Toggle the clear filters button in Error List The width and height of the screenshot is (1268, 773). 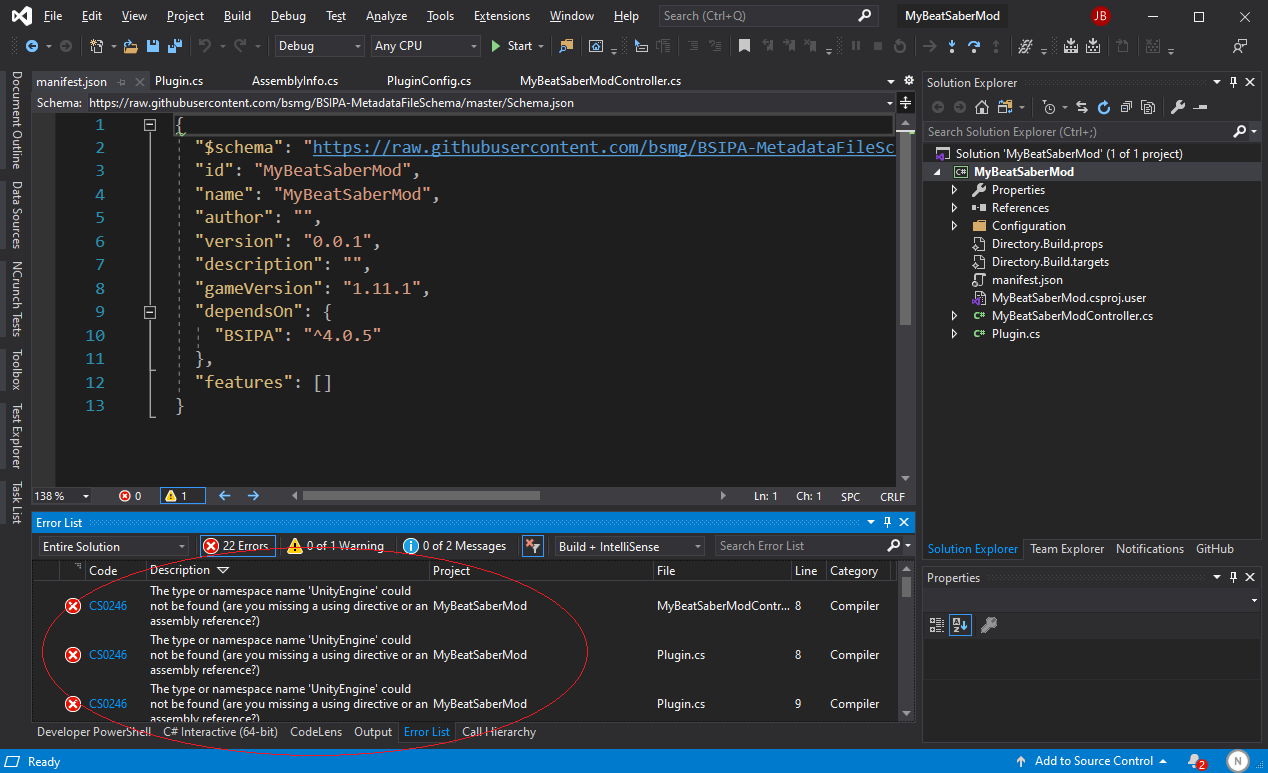click(533, 546)
